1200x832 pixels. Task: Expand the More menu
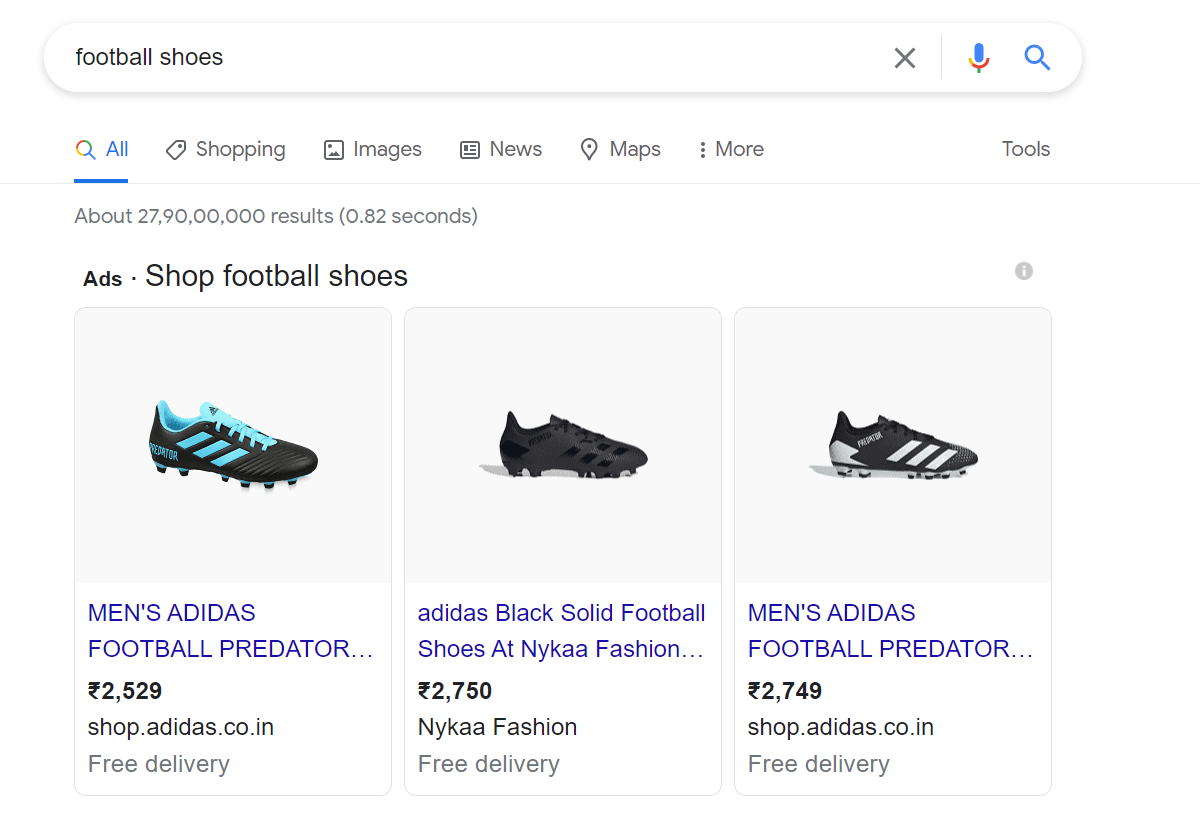731,150
